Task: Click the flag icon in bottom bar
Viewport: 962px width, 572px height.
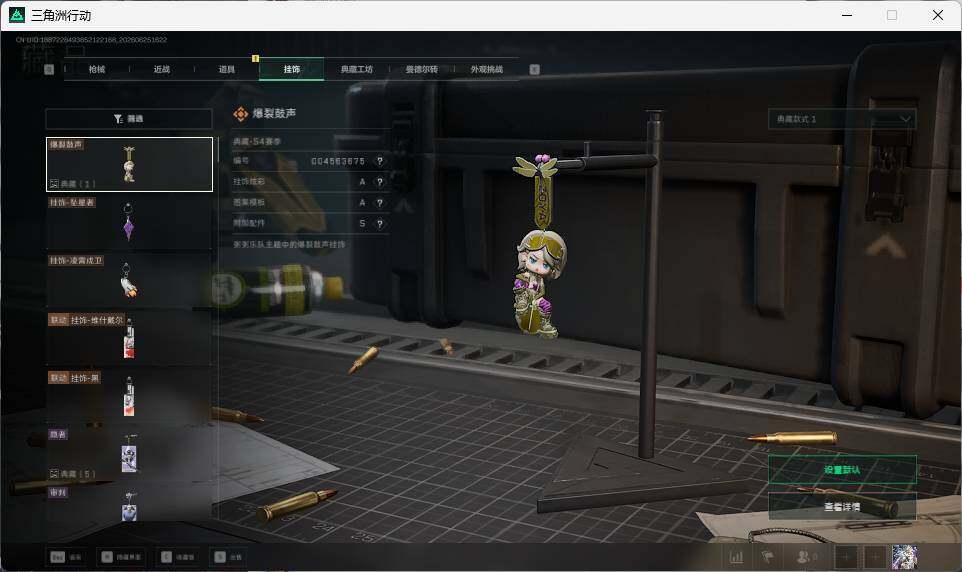Action: (x=767, y=557)
